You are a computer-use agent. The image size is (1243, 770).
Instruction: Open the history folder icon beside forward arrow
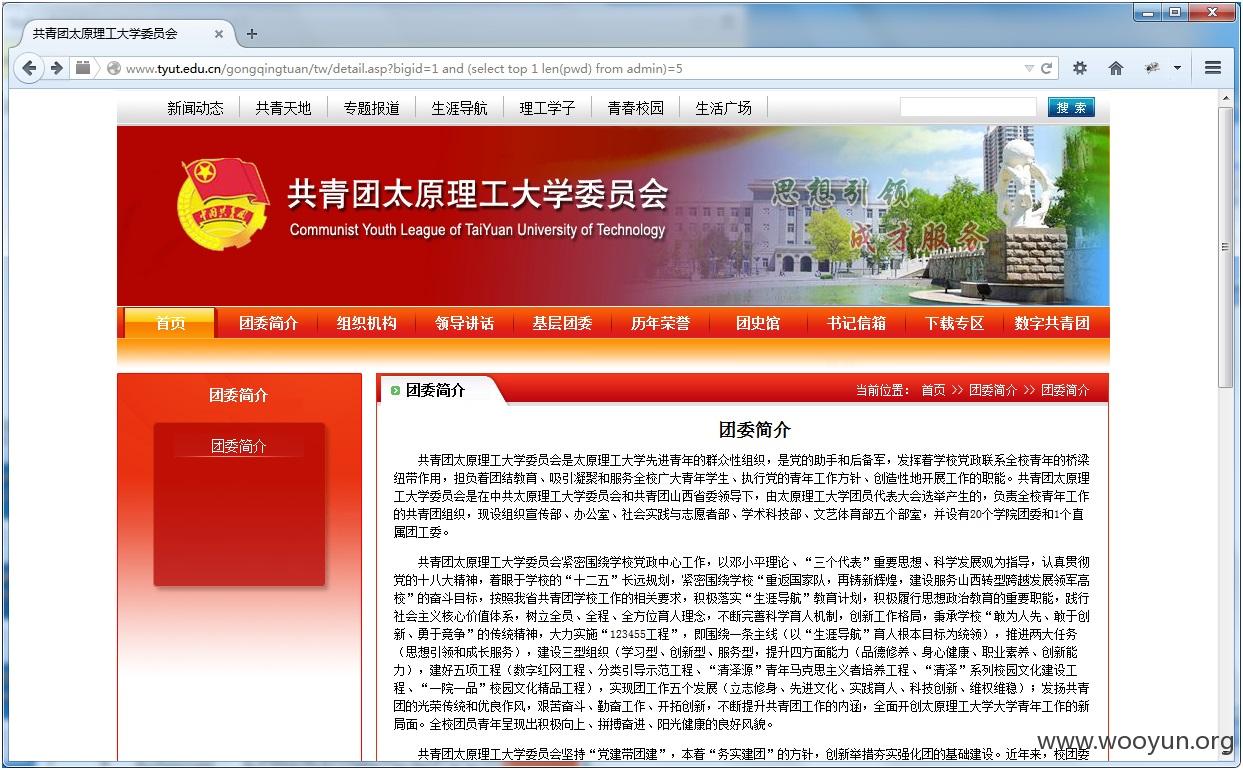pos(83,68)
